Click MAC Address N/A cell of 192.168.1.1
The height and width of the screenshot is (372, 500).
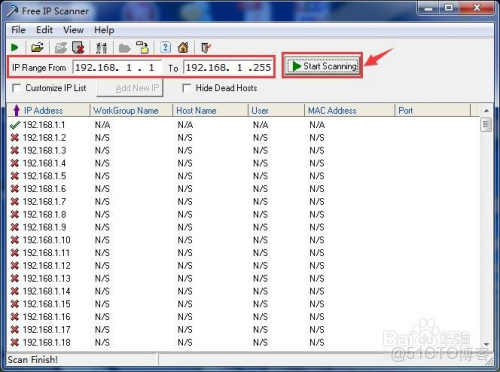pos(317,125)
